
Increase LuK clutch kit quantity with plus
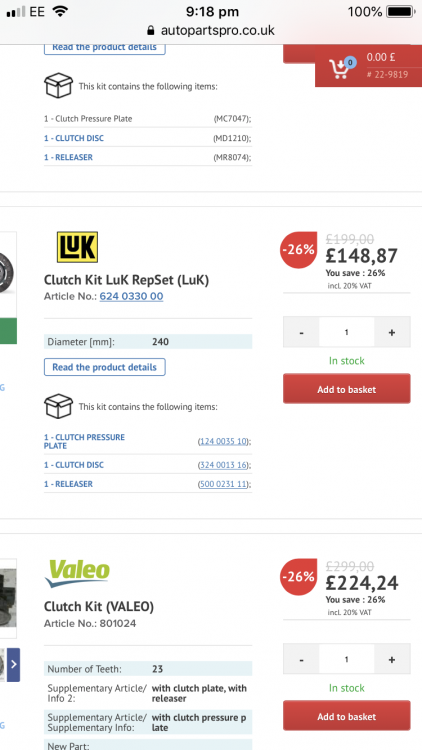coord(392,332)
